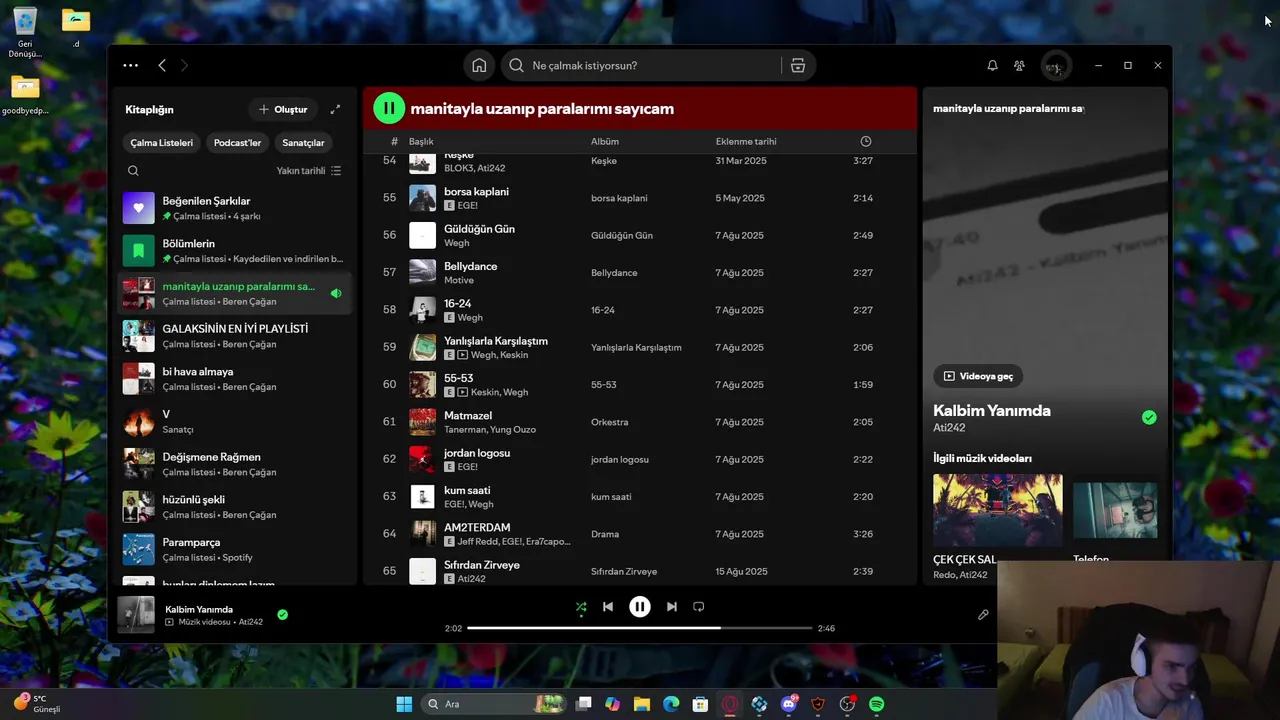Open the profile avatar menu
This screenshot has width=1280, height=720.
coord(1054,66)
